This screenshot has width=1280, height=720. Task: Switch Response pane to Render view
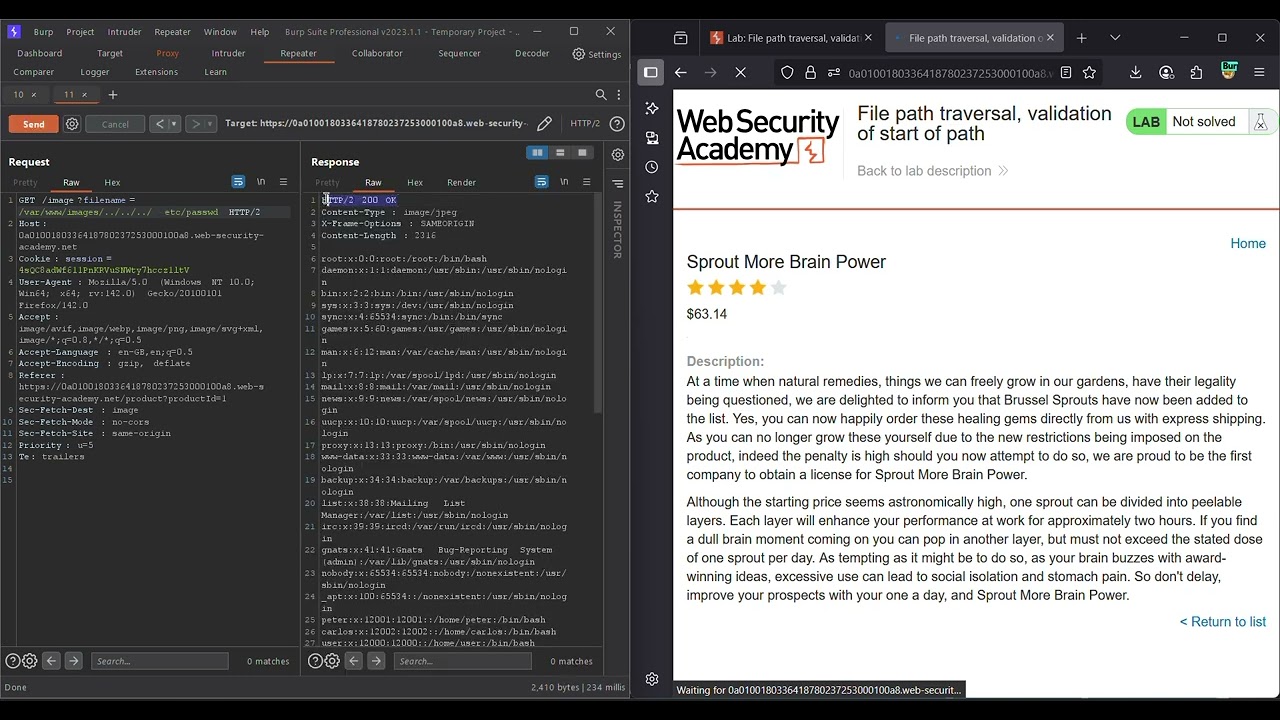461,182
